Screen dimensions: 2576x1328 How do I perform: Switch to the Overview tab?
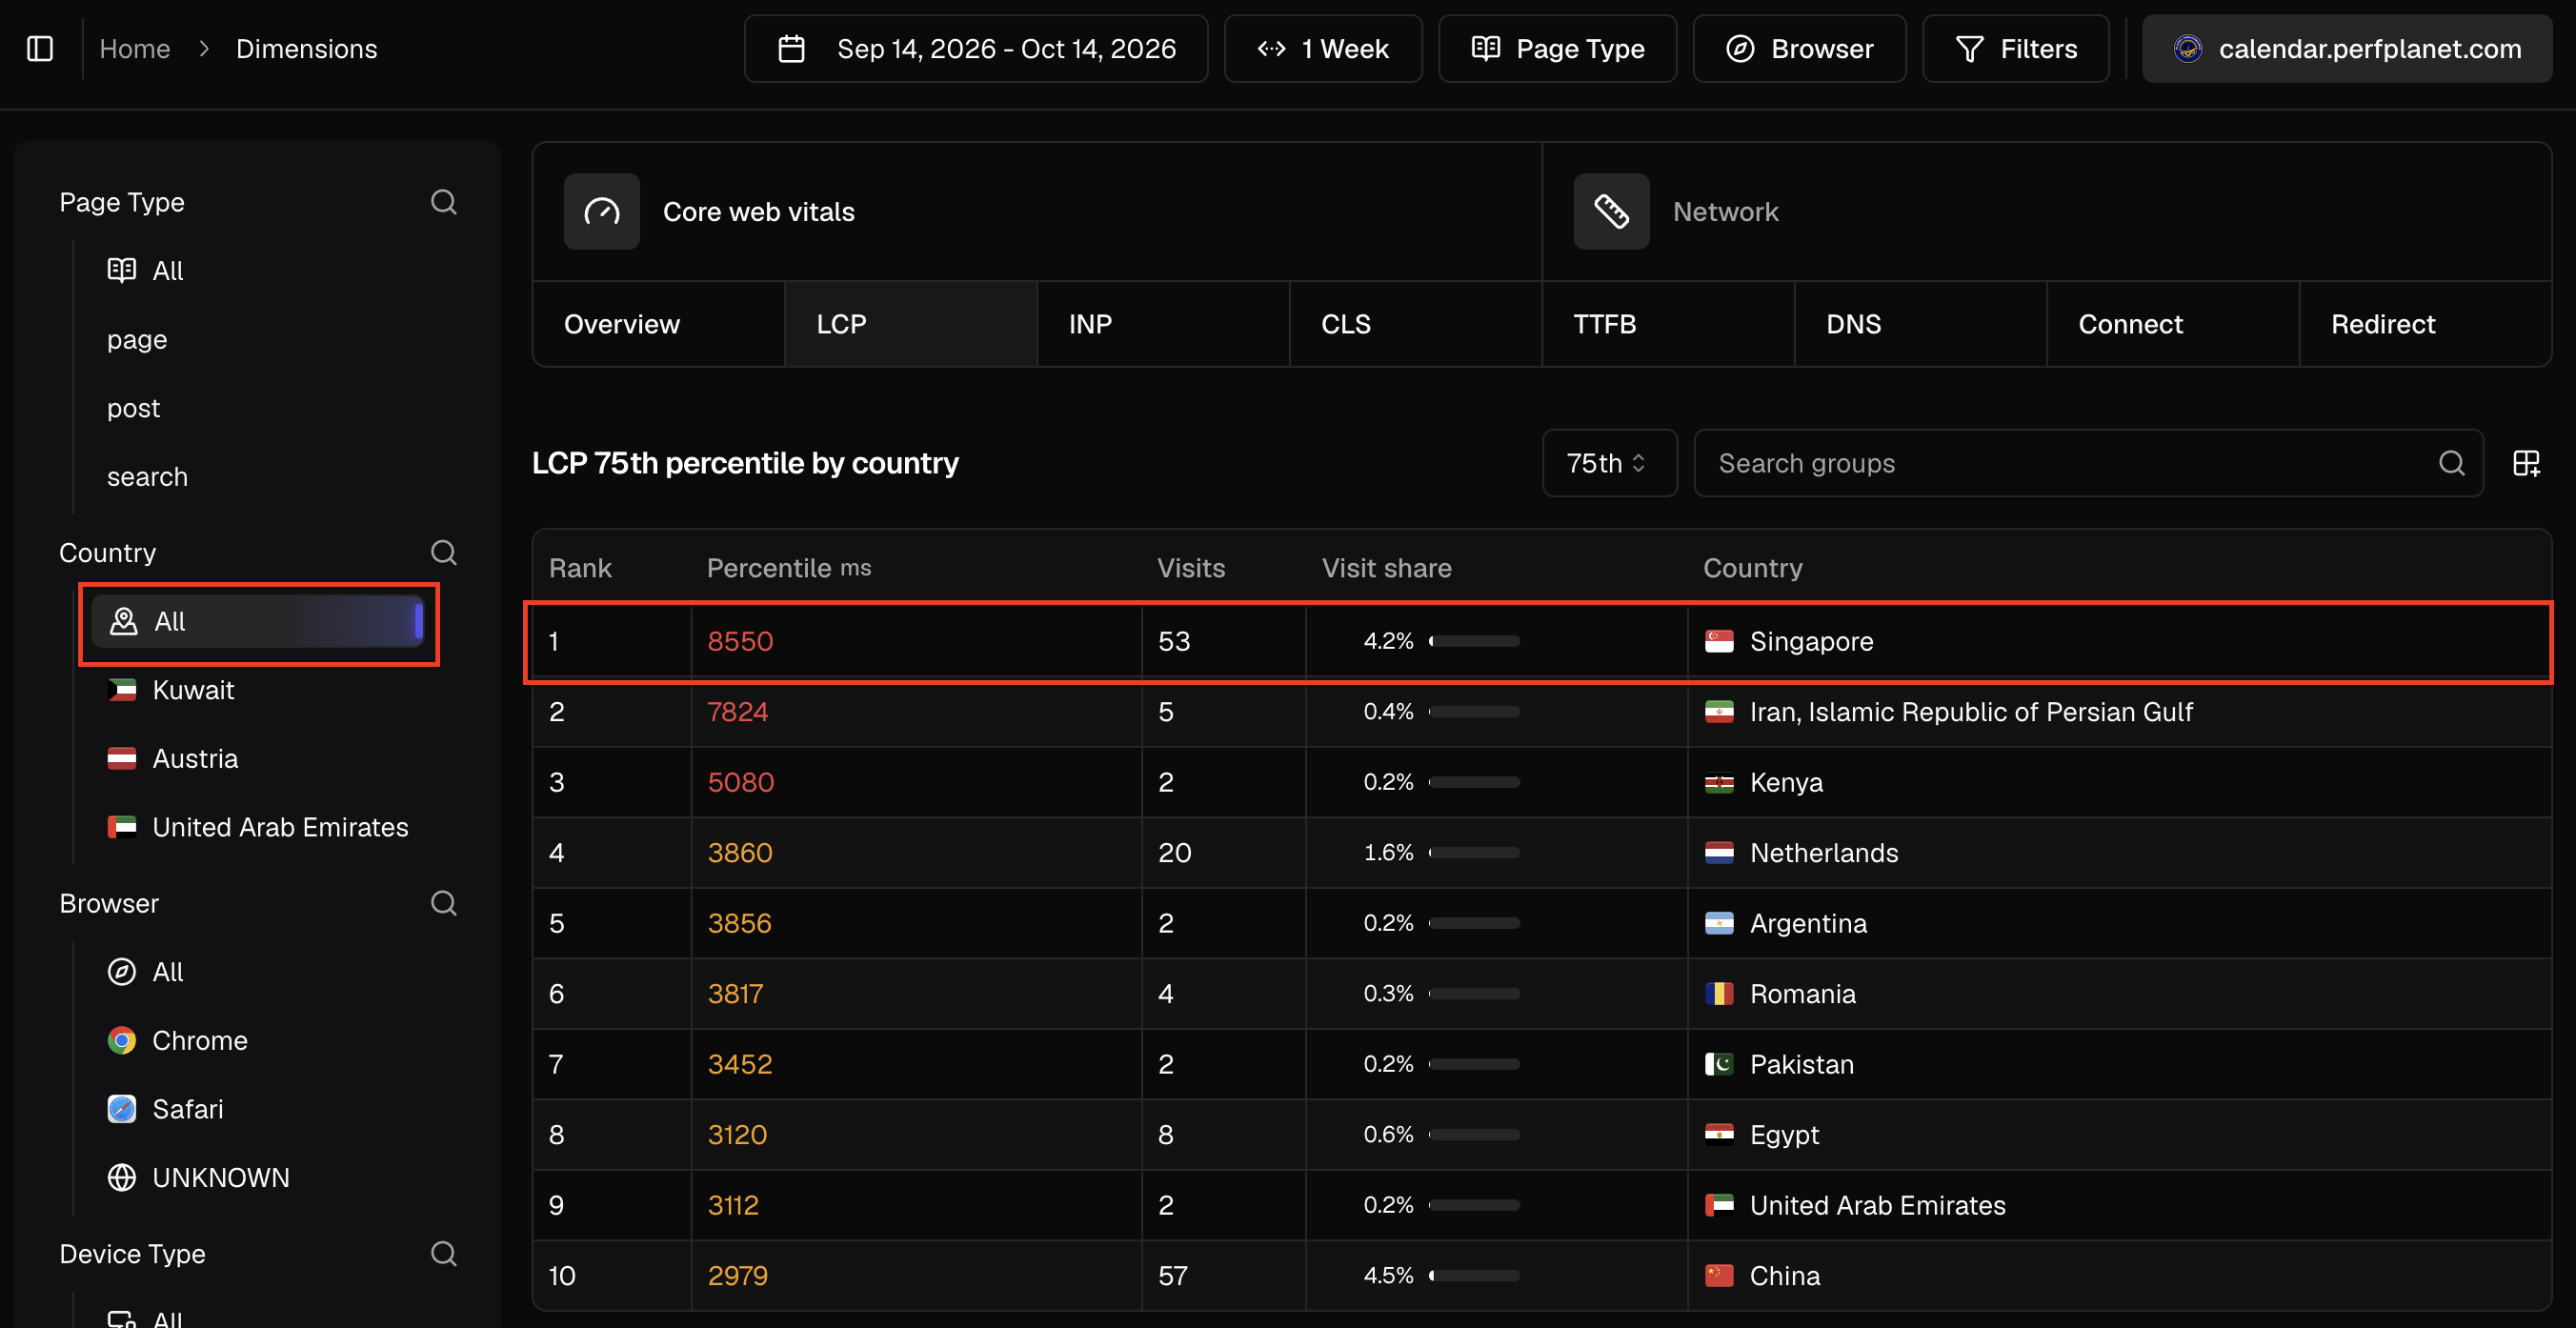659,324
